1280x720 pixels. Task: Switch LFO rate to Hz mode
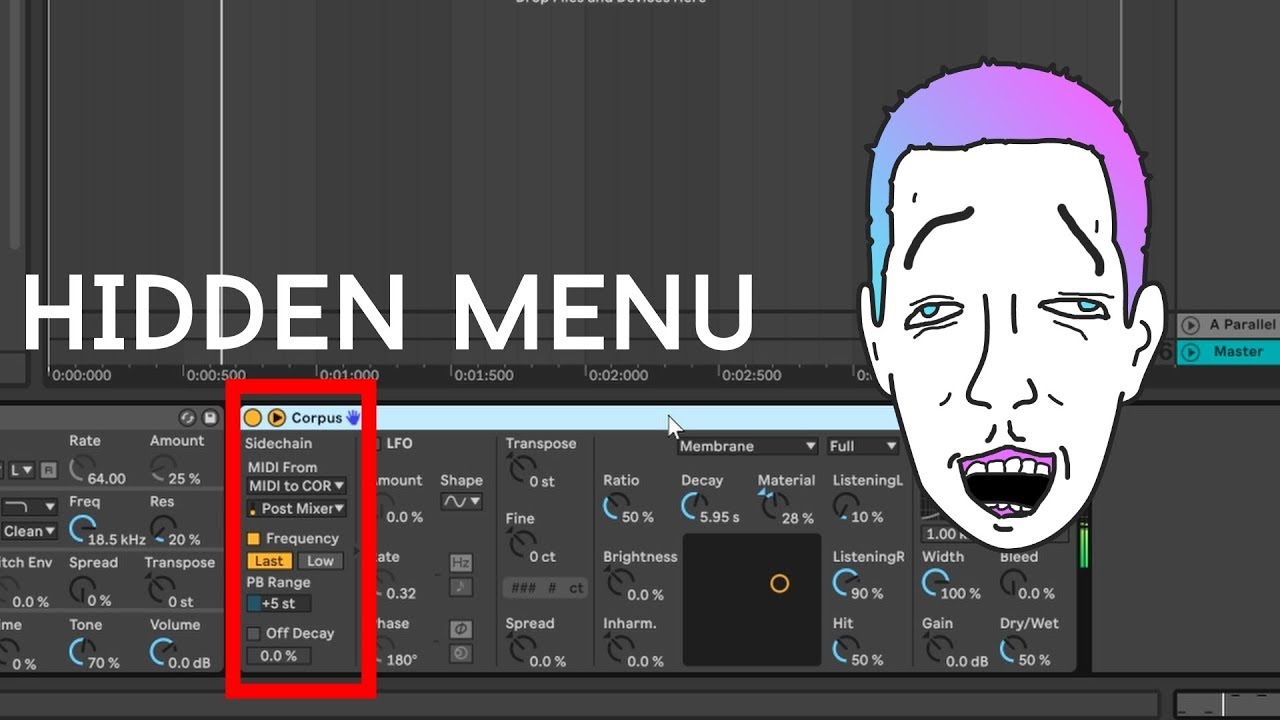tap(461, 563)
